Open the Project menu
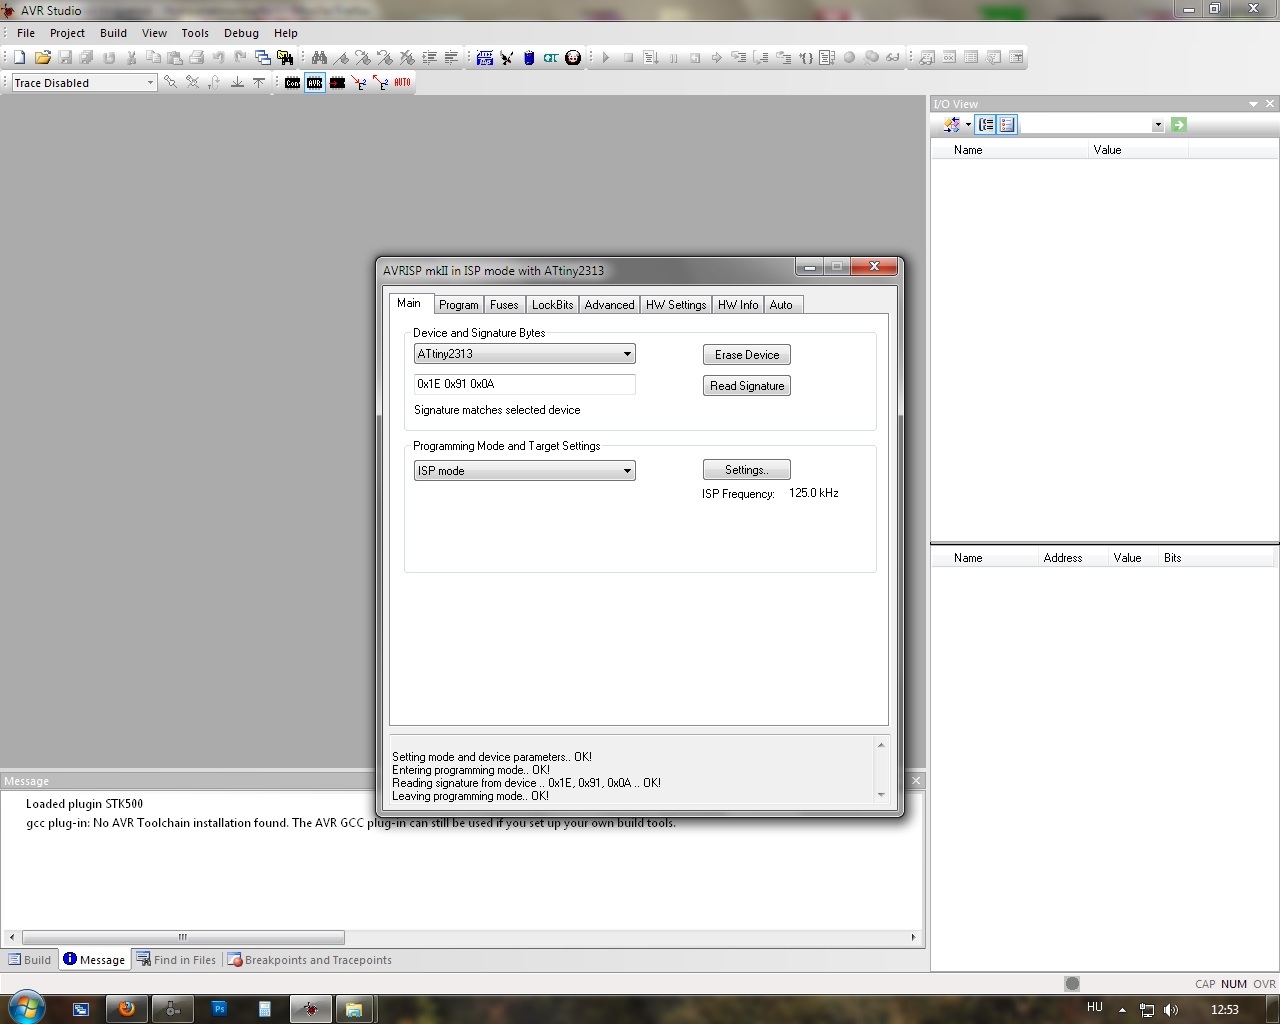Image resolution: width=1280 pixels, height=1024 pixels. click(67, 33)
